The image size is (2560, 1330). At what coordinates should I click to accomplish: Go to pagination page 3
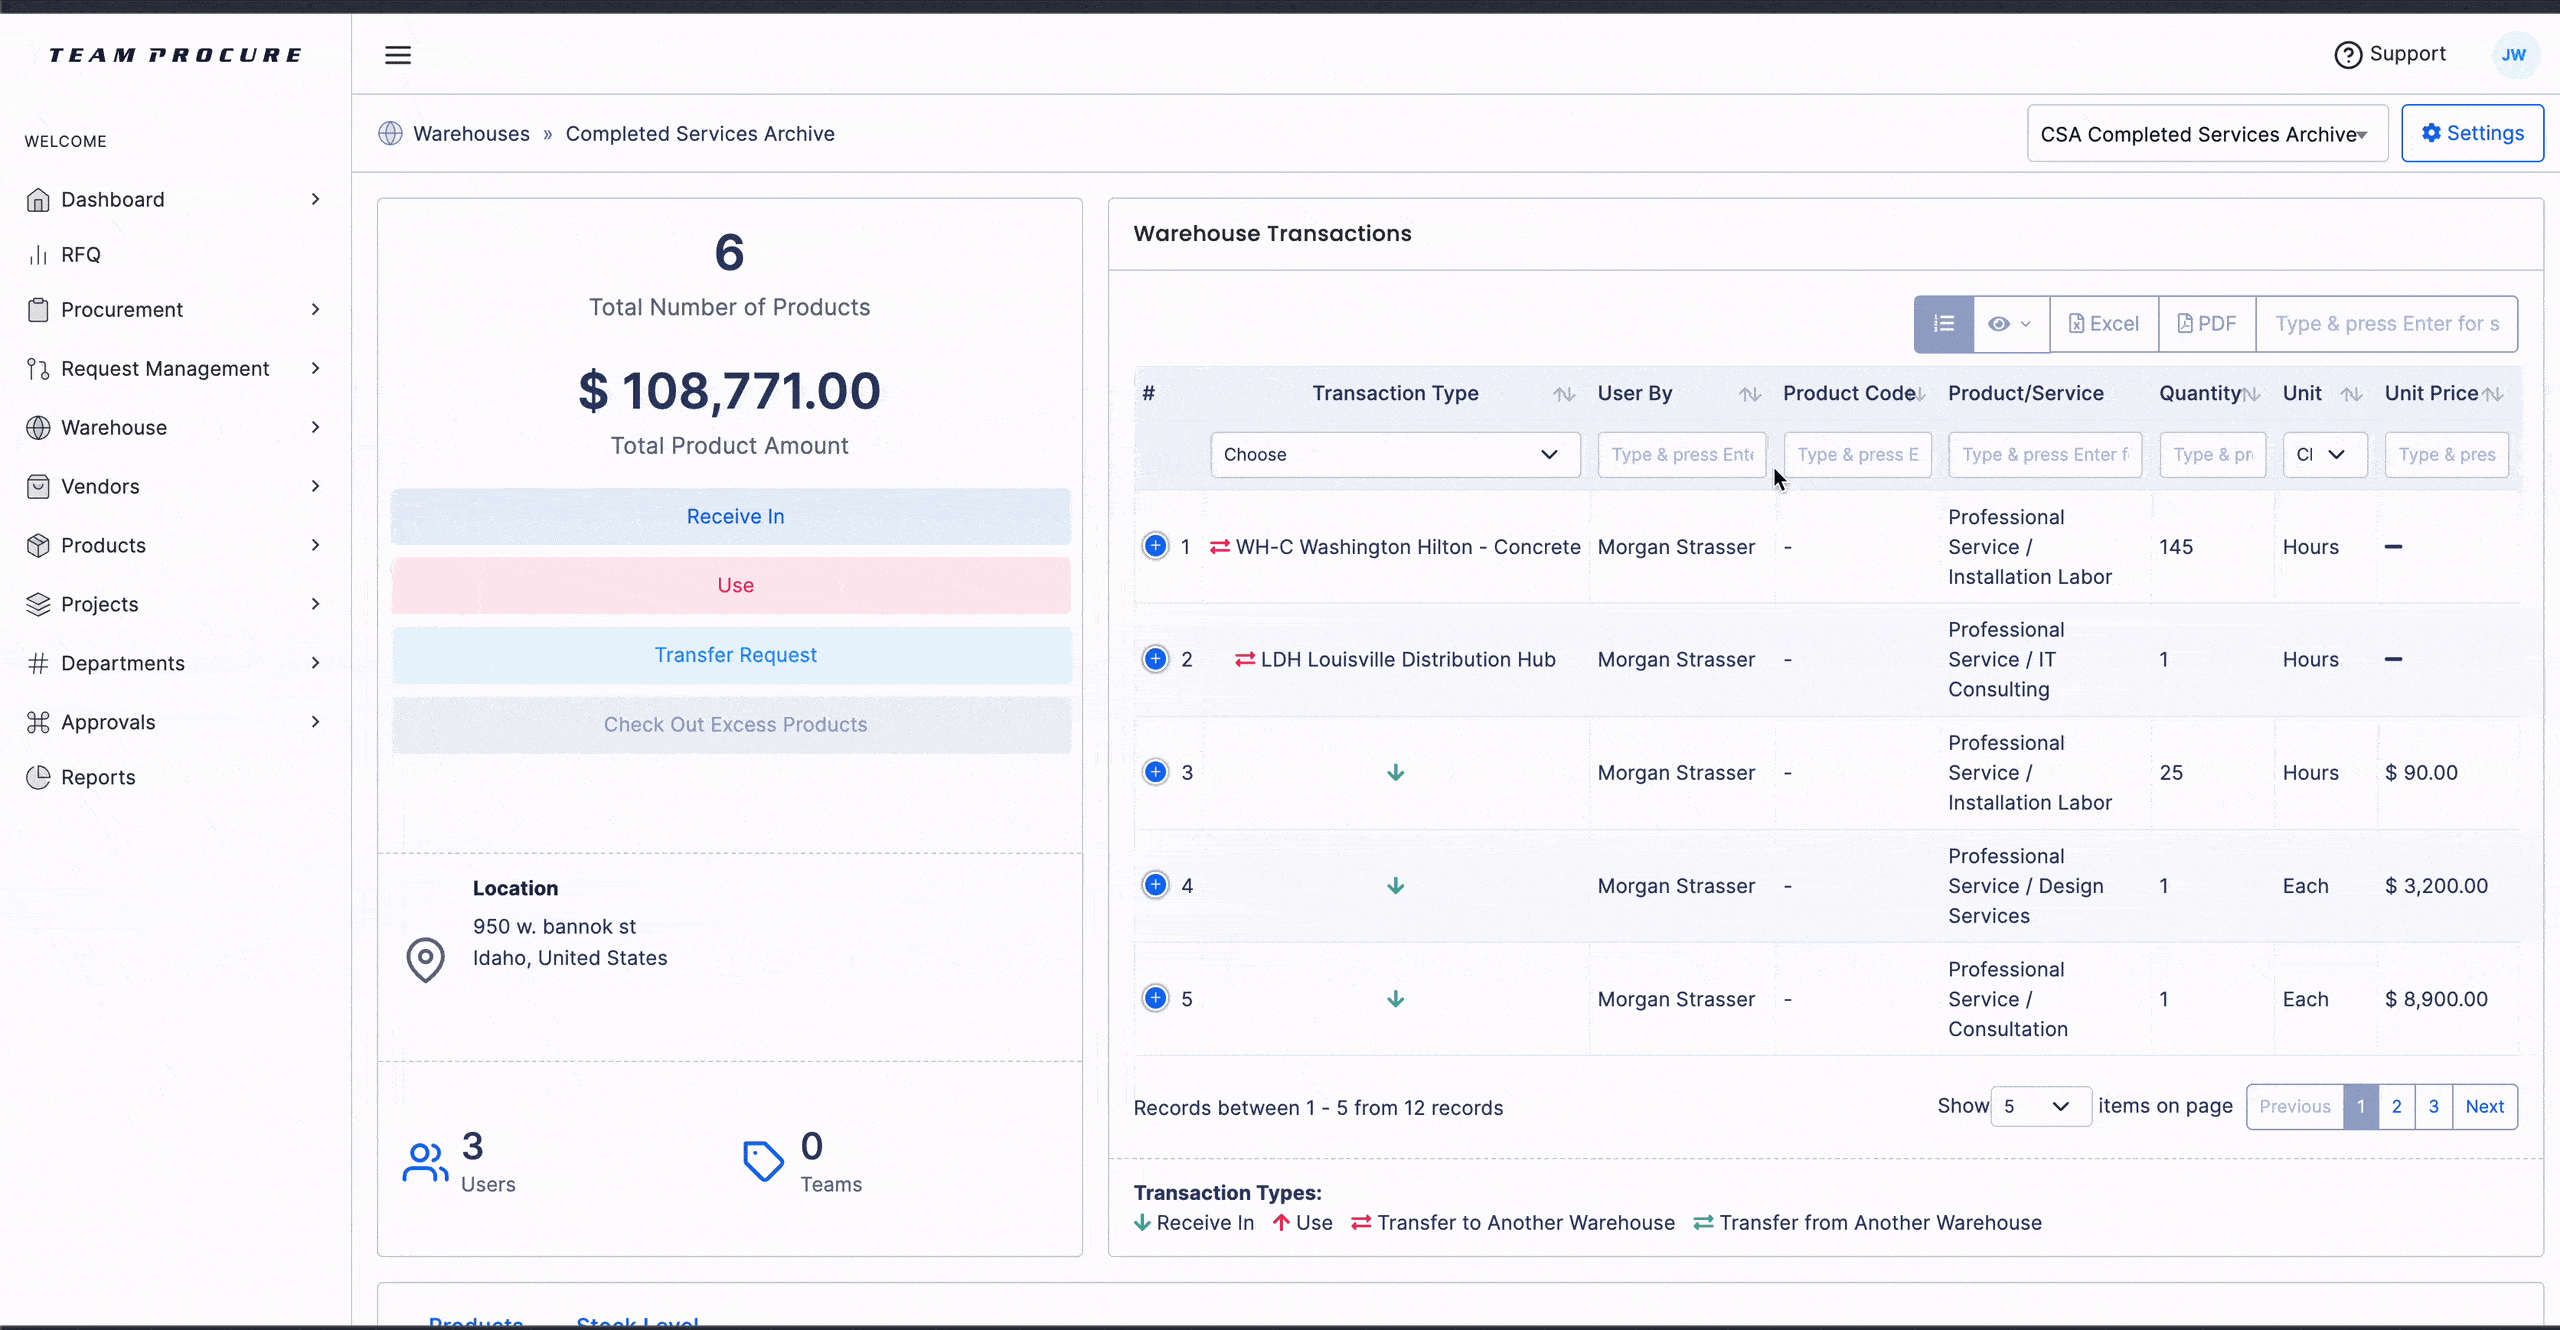2434,1107
